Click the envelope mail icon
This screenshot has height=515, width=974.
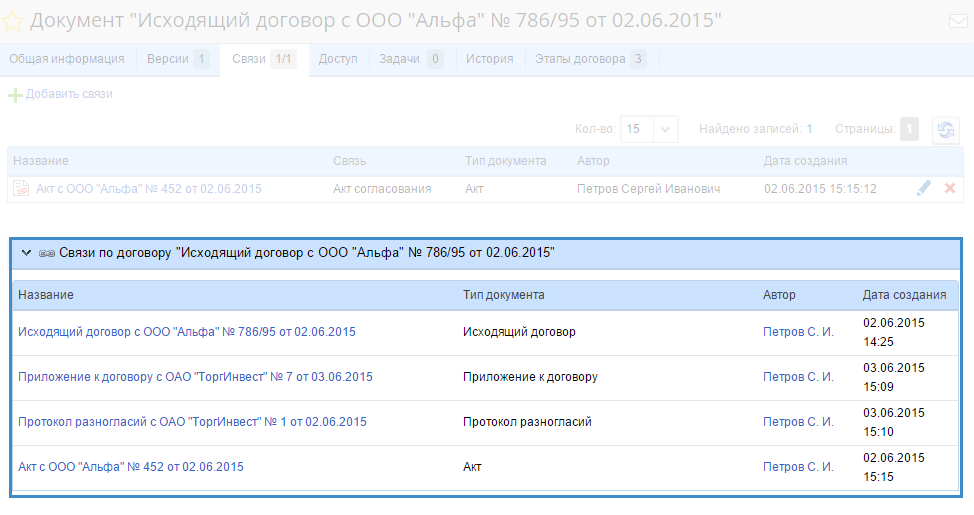point(956,21)
